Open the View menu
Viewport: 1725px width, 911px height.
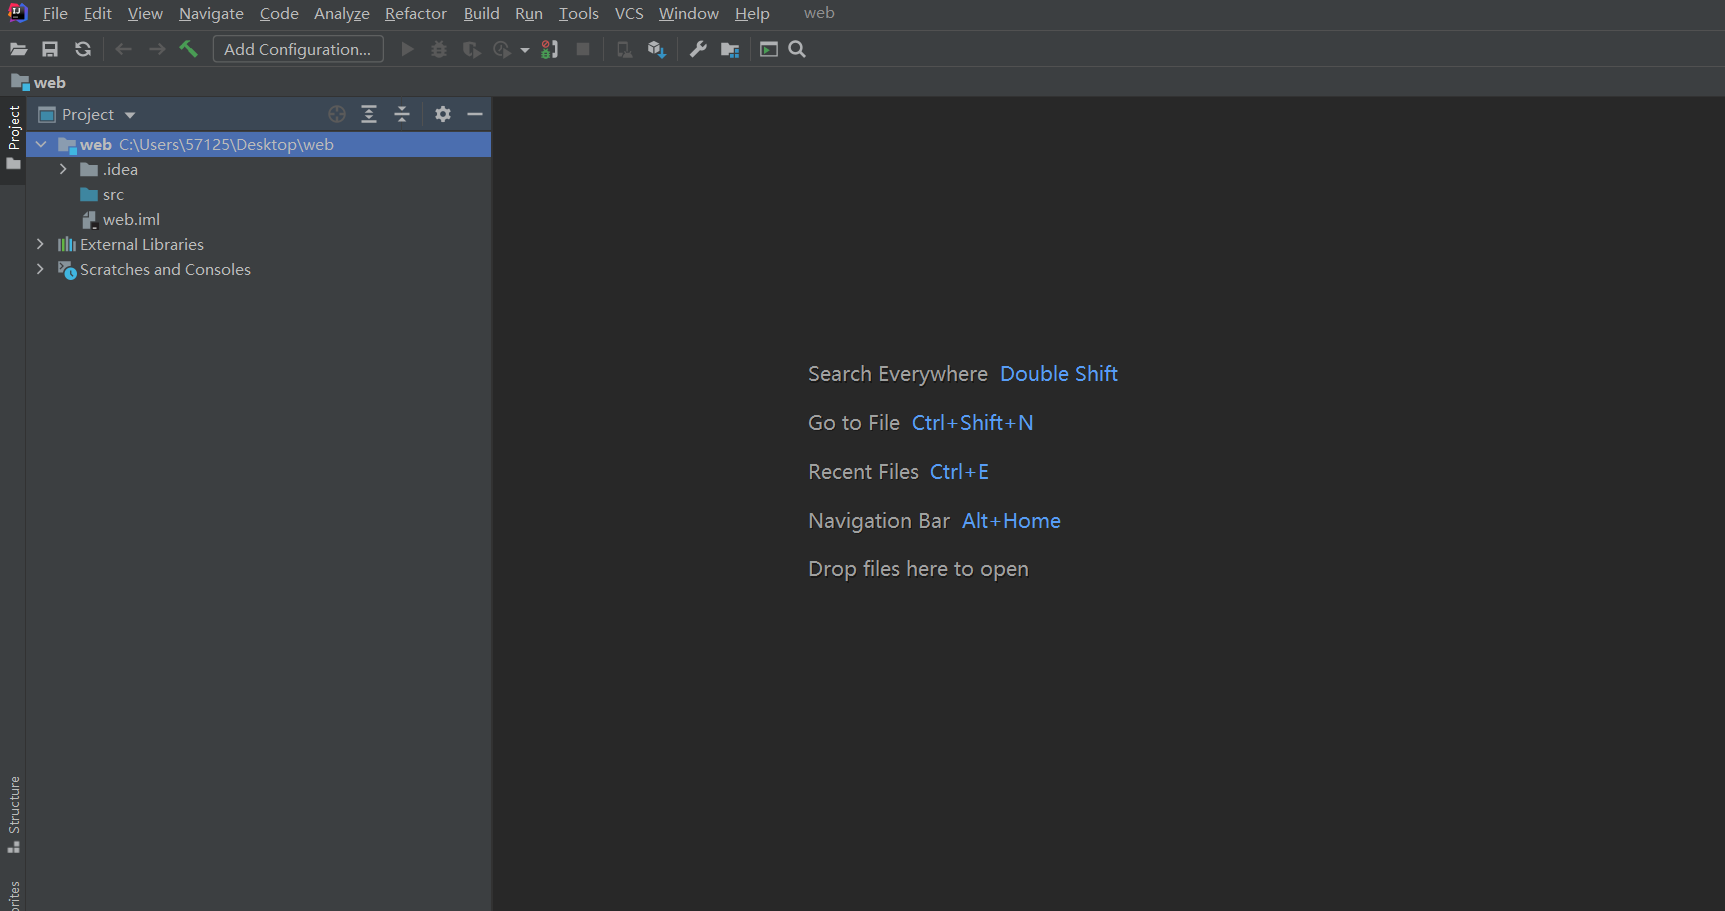pos(145,13)
